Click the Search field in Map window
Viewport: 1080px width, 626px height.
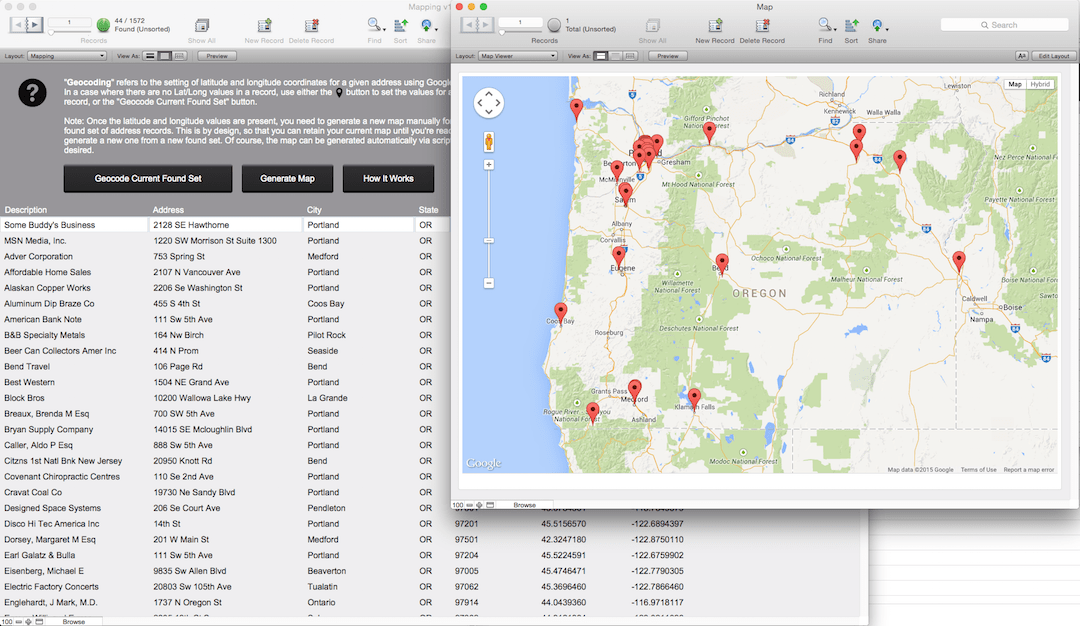point(1004,25)
